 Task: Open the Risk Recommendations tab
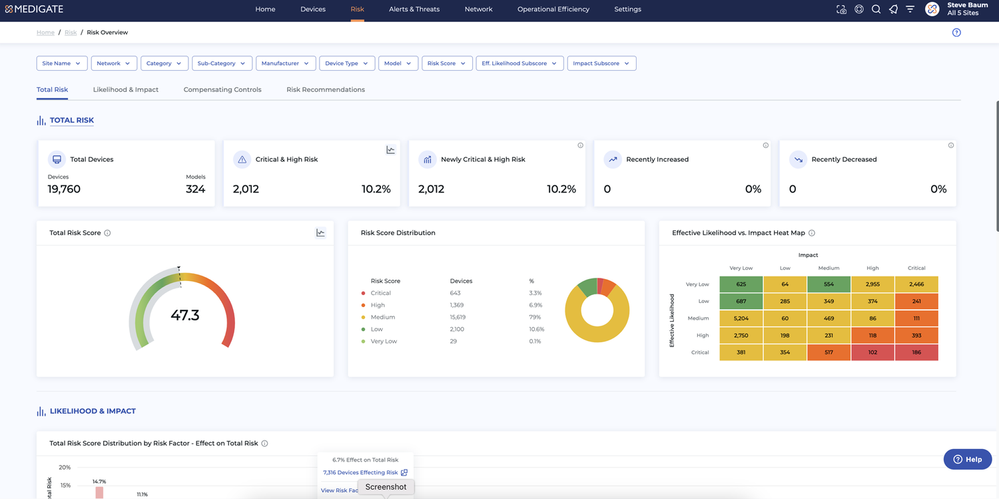325,90
